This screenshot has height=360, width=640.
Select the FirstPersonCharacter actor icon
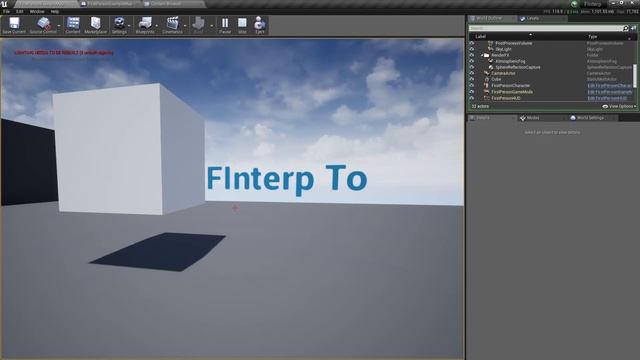pos(487,86)
